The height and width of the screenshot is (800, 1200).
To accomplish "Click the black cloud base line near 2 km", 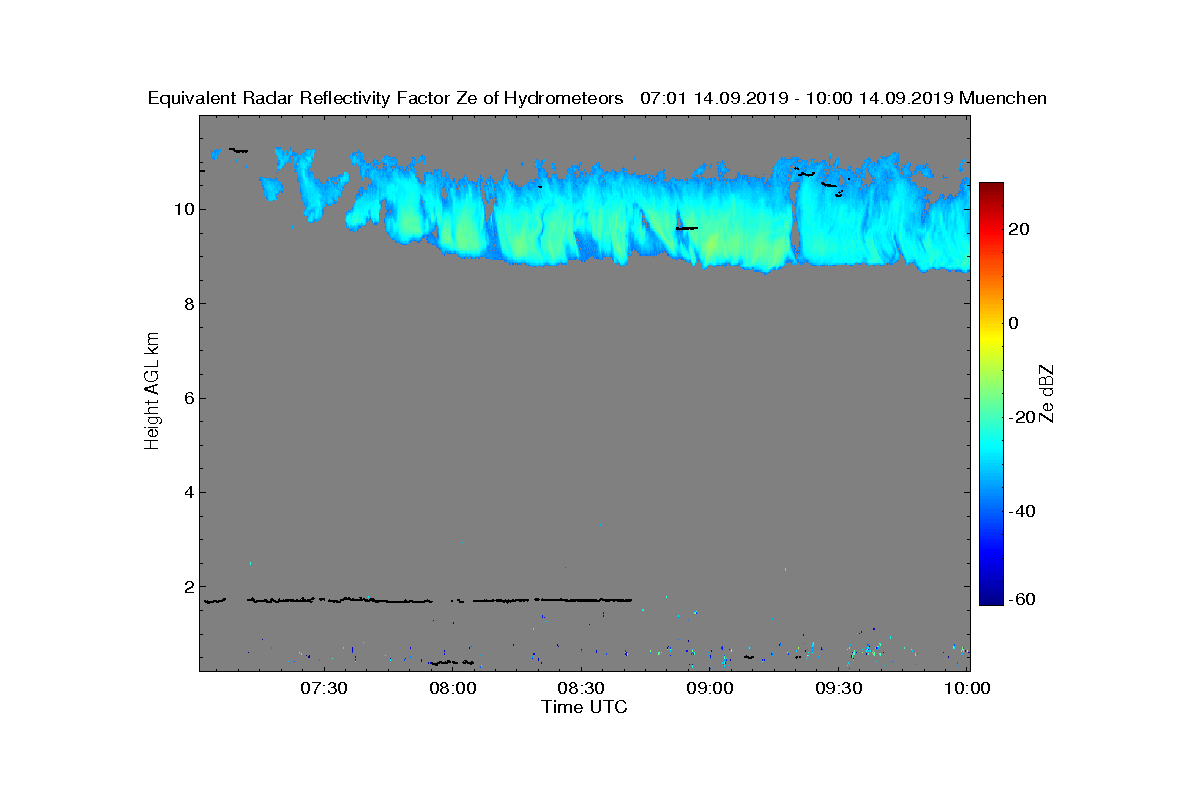I will 418,600.
